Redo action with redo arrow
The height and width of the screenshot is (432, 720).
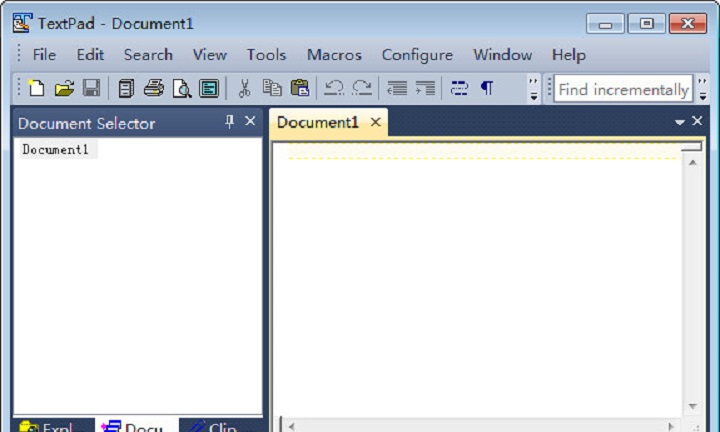[x=362, y=88]
